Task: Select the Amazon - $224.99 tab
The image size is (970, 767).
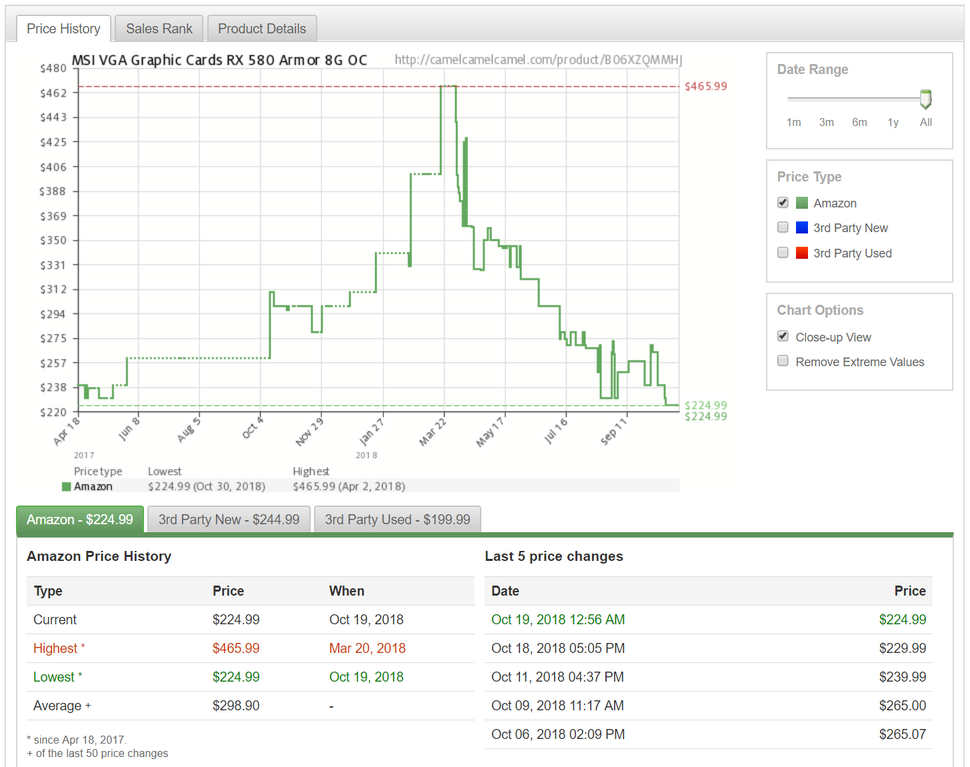Action: [80, 520]
